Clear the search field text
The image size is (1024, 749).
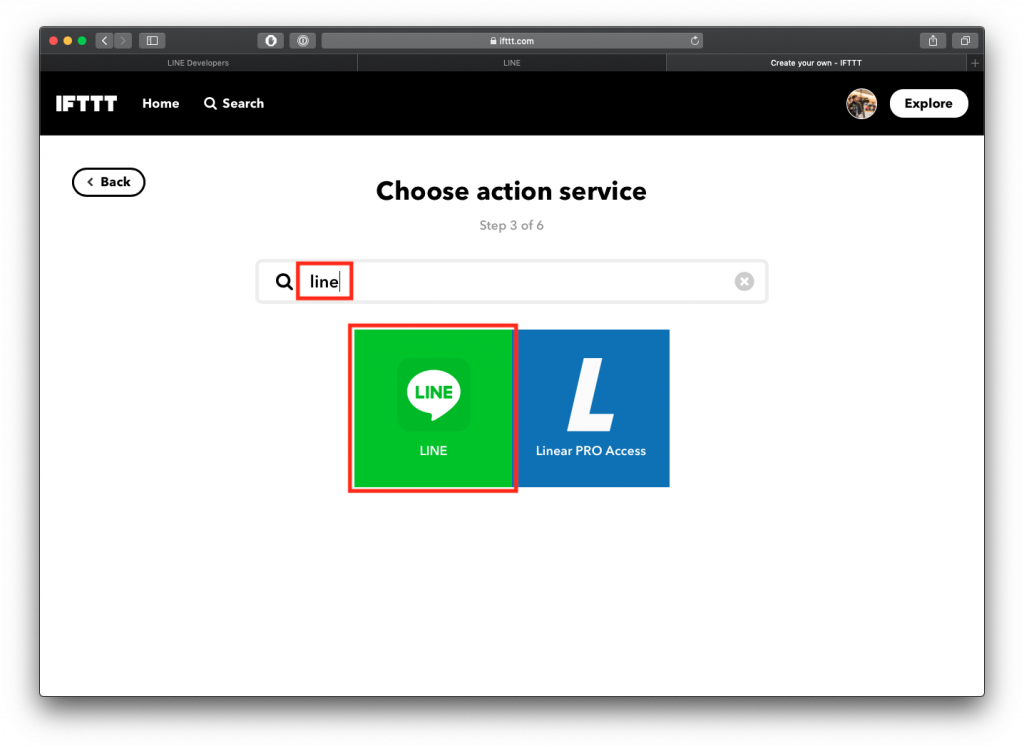pyautogui.click(x=744, y=281)
